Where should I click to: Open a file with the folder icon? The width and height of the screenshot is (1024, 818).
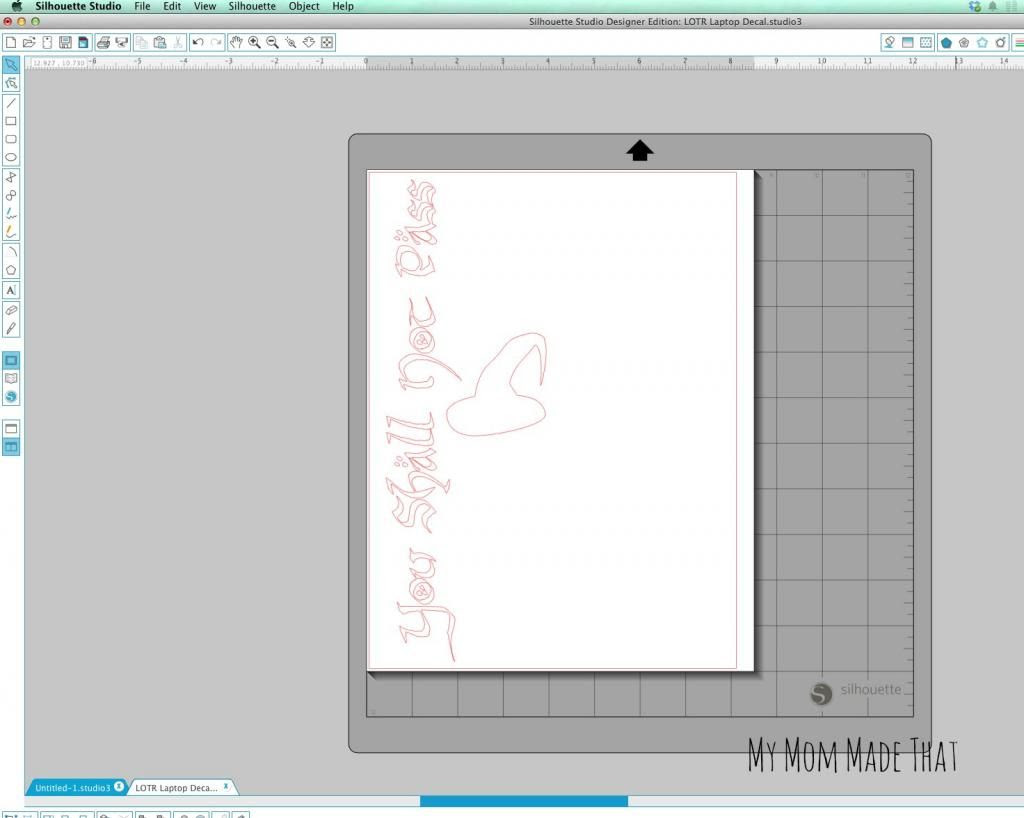pyautogui.click(x=29, y=42)
